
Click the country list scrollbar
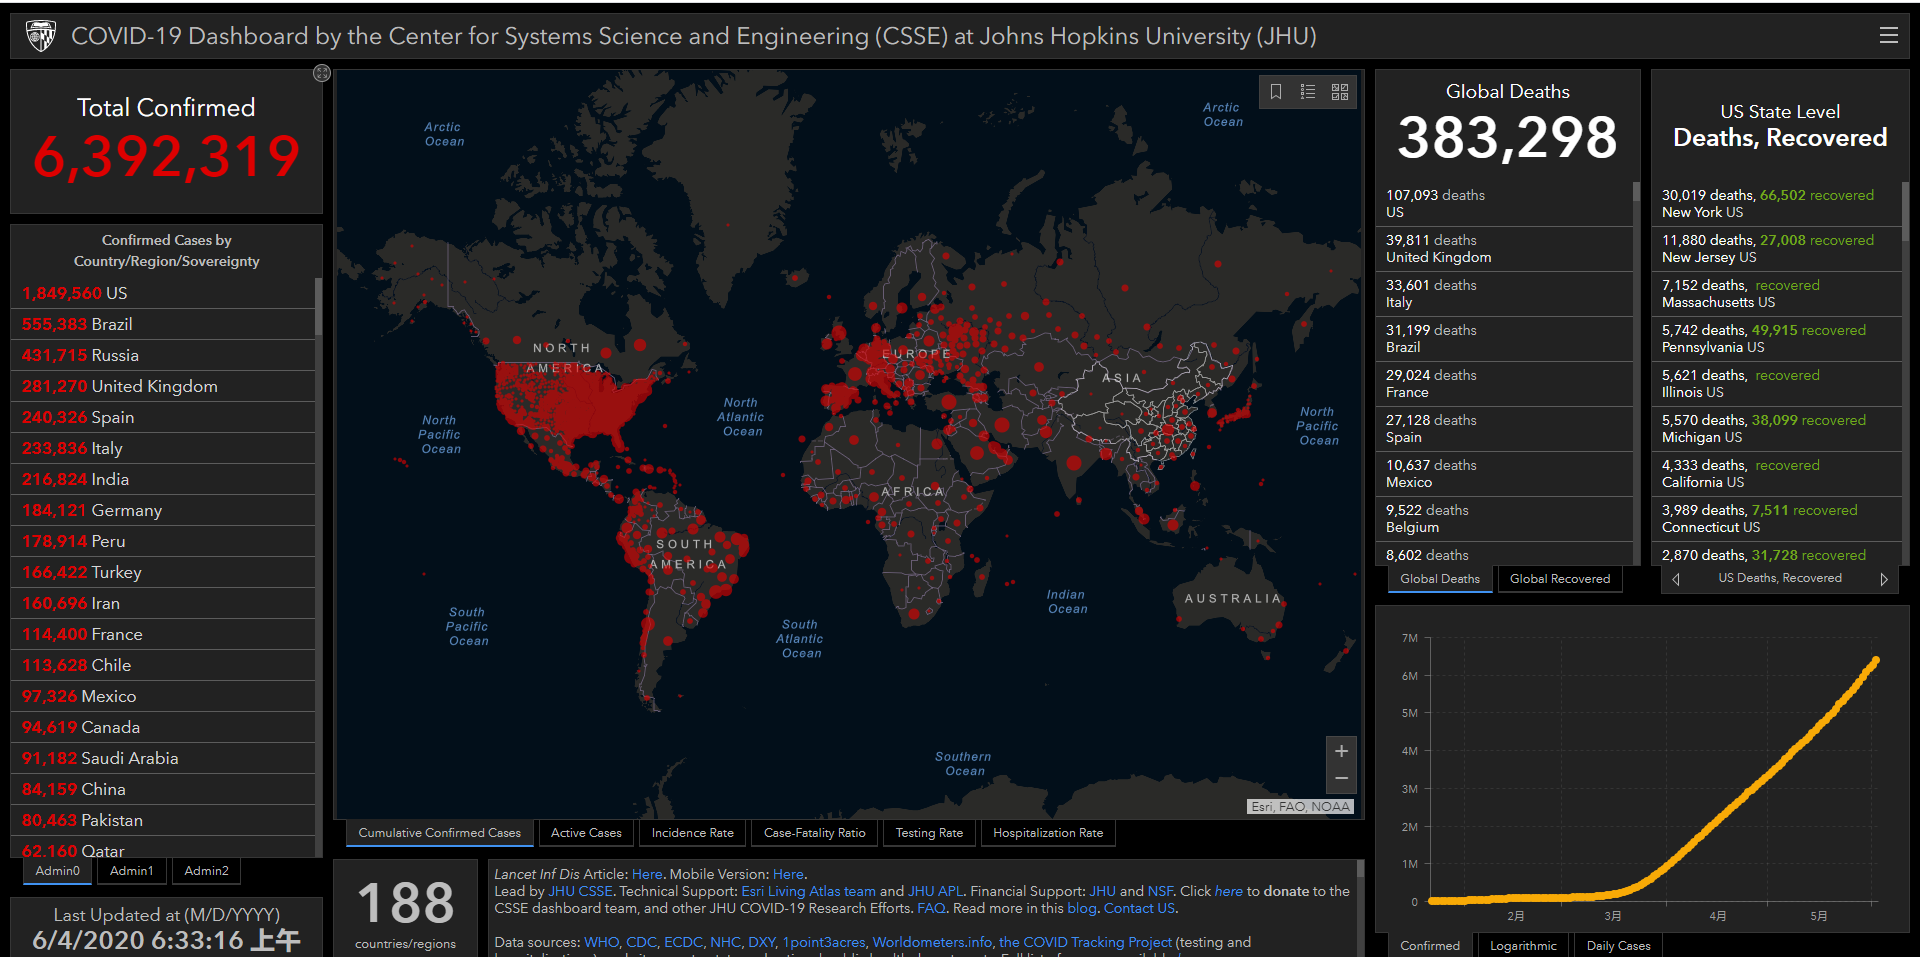coord(318,306)
